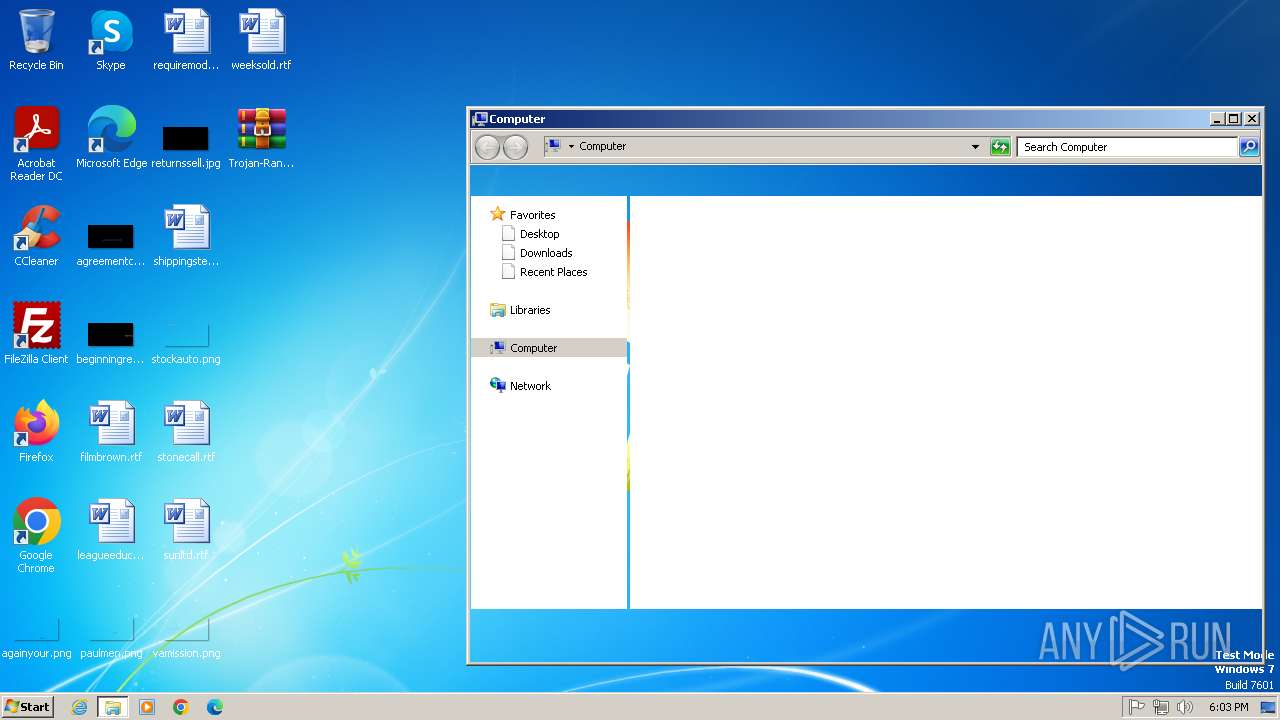1280x720 pixels.
Task: Click the Computer breadcrumb arrow
Action: tap(571, 146)
